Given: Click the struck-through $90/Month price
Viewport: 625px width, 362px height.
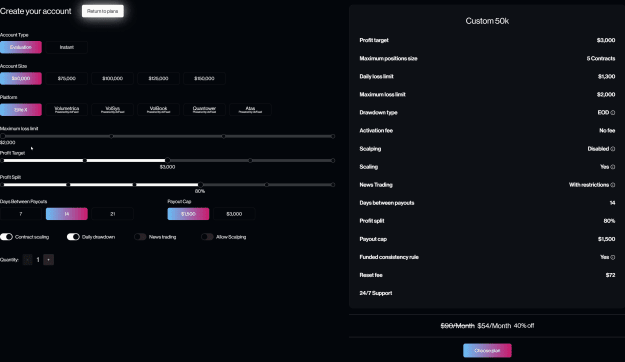Looking at the screenshot, I should (x=457, y=326).
